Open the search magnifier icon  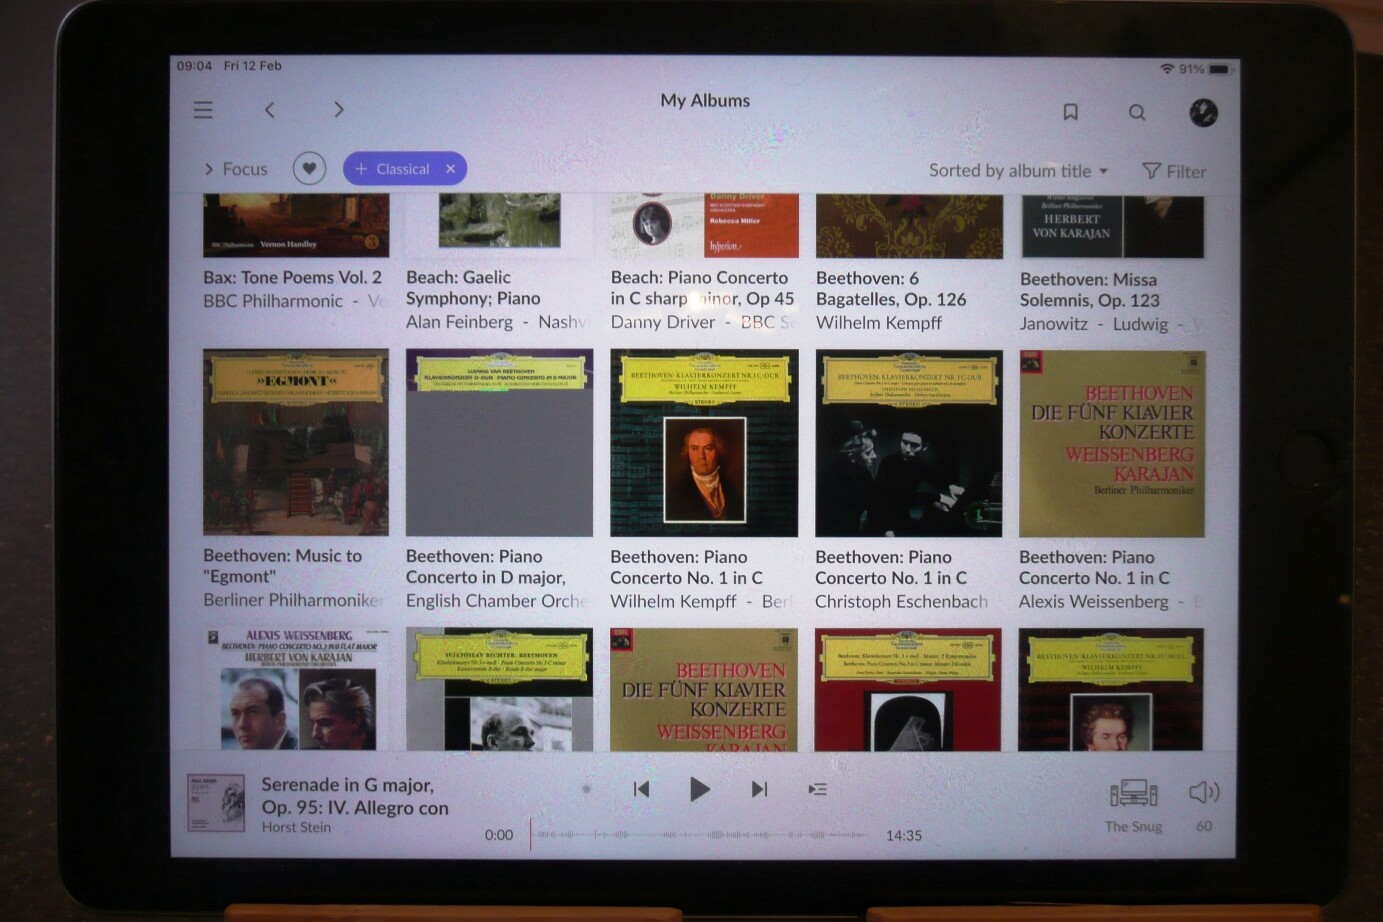click(1137, 112)
